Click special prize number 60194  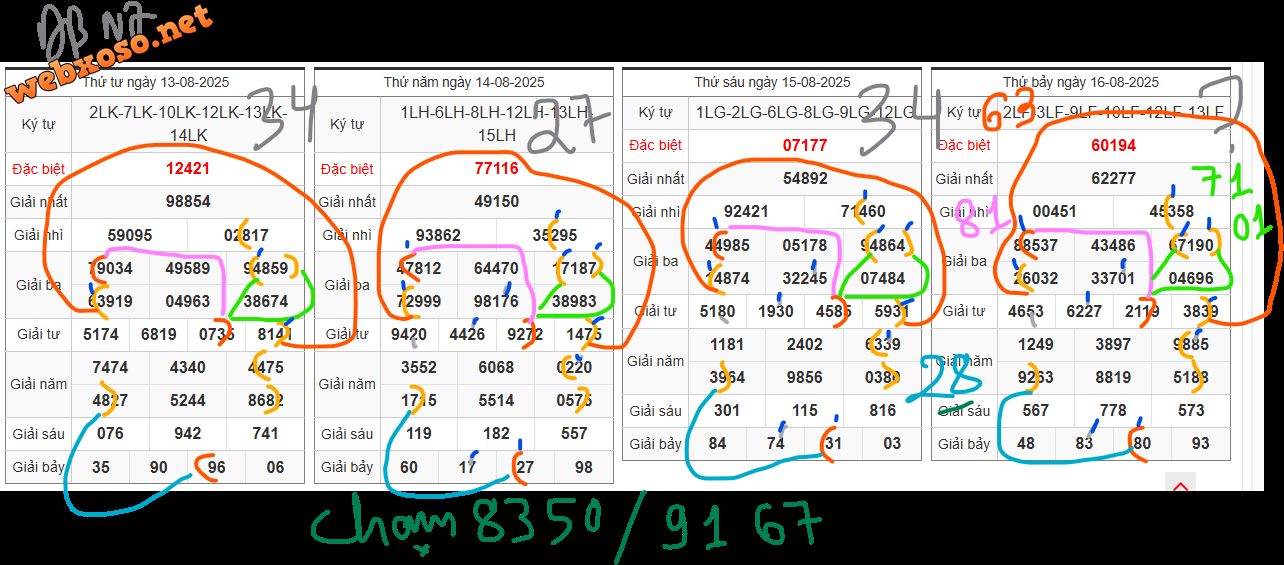coord(1113,146)
